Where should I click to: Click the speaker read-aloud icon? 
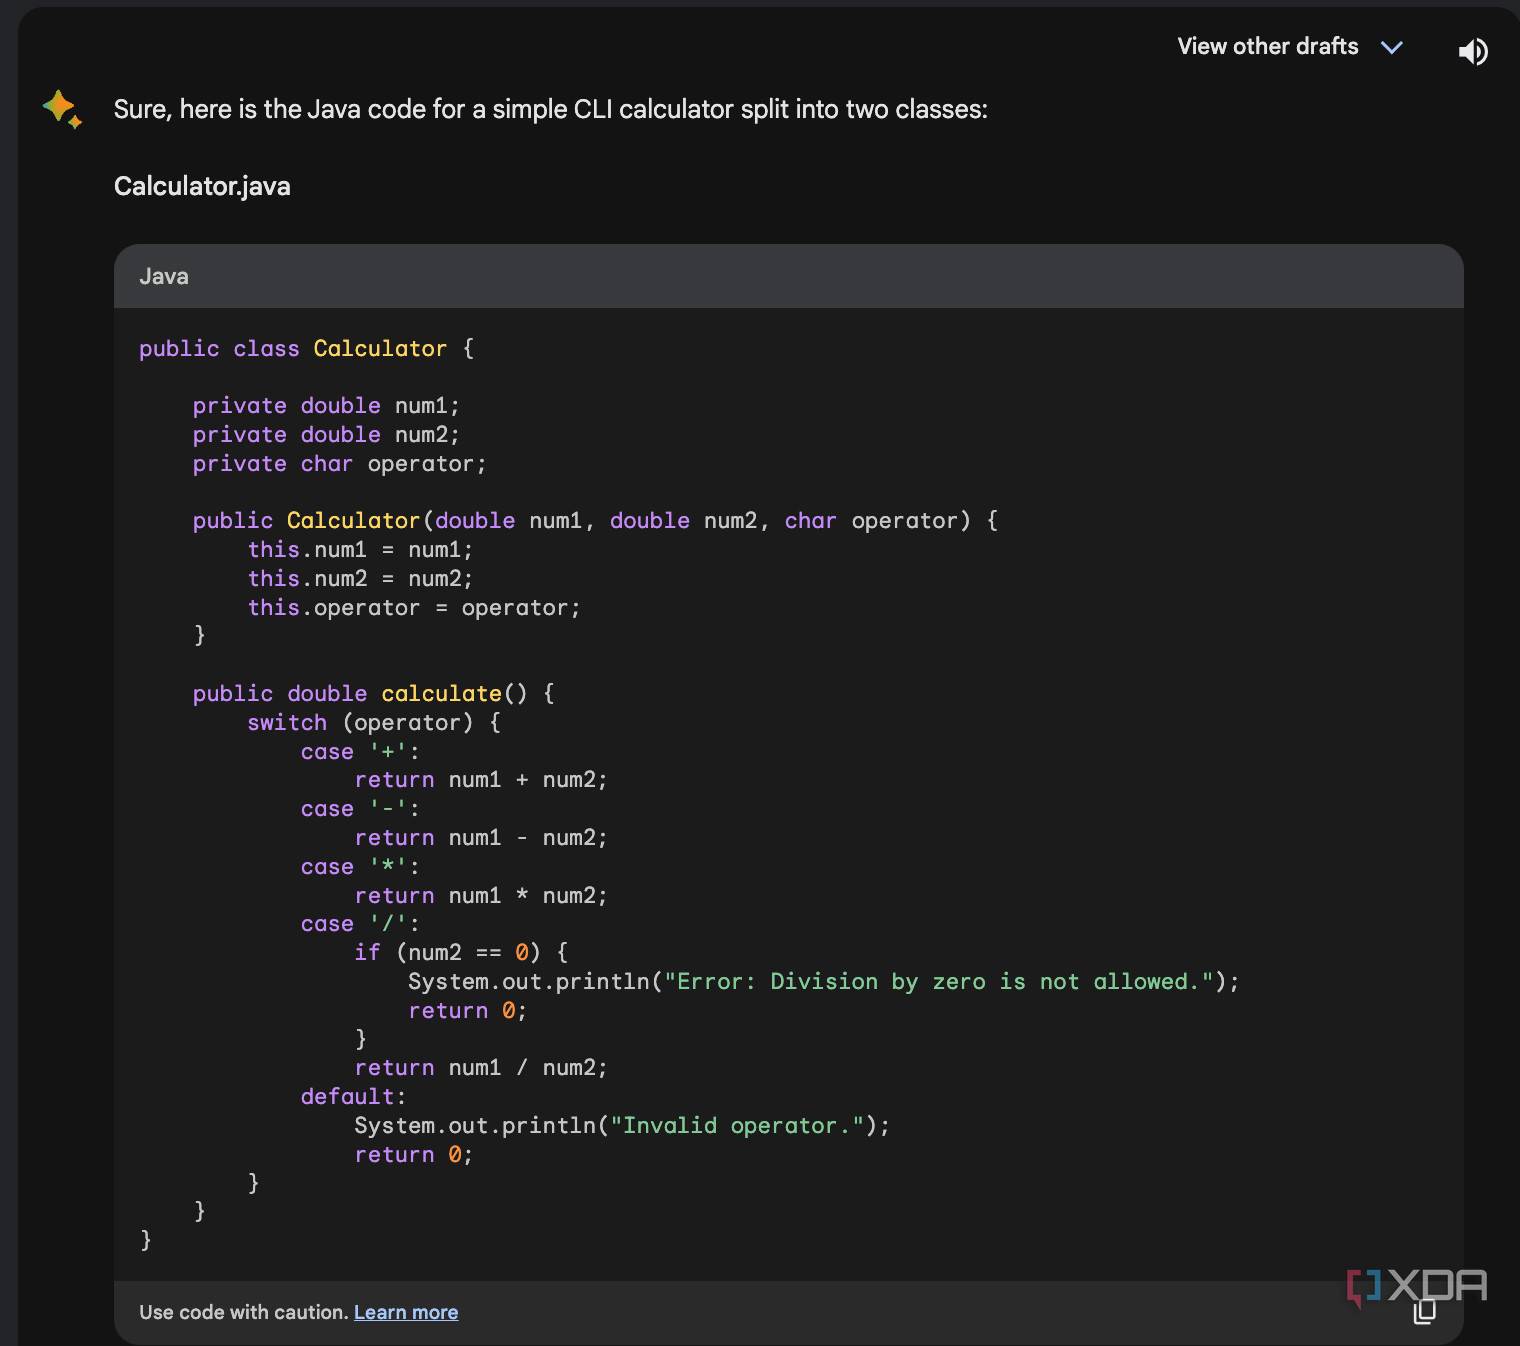click(x=1473, y=51)
